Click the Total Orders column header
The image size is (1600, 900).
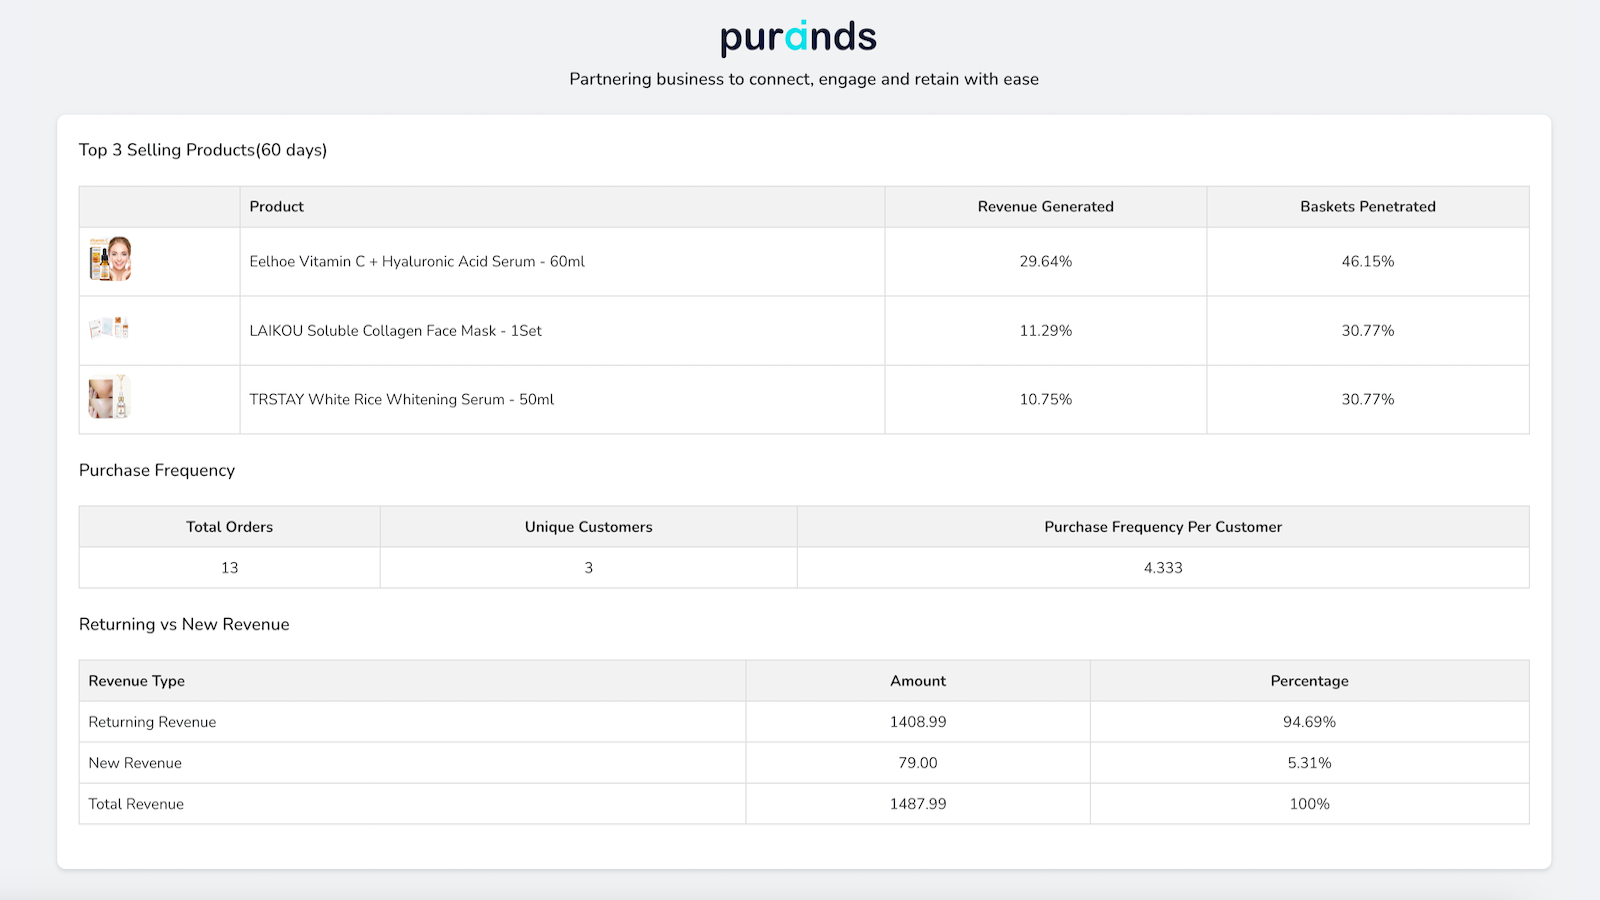click(x=229, y=527)
